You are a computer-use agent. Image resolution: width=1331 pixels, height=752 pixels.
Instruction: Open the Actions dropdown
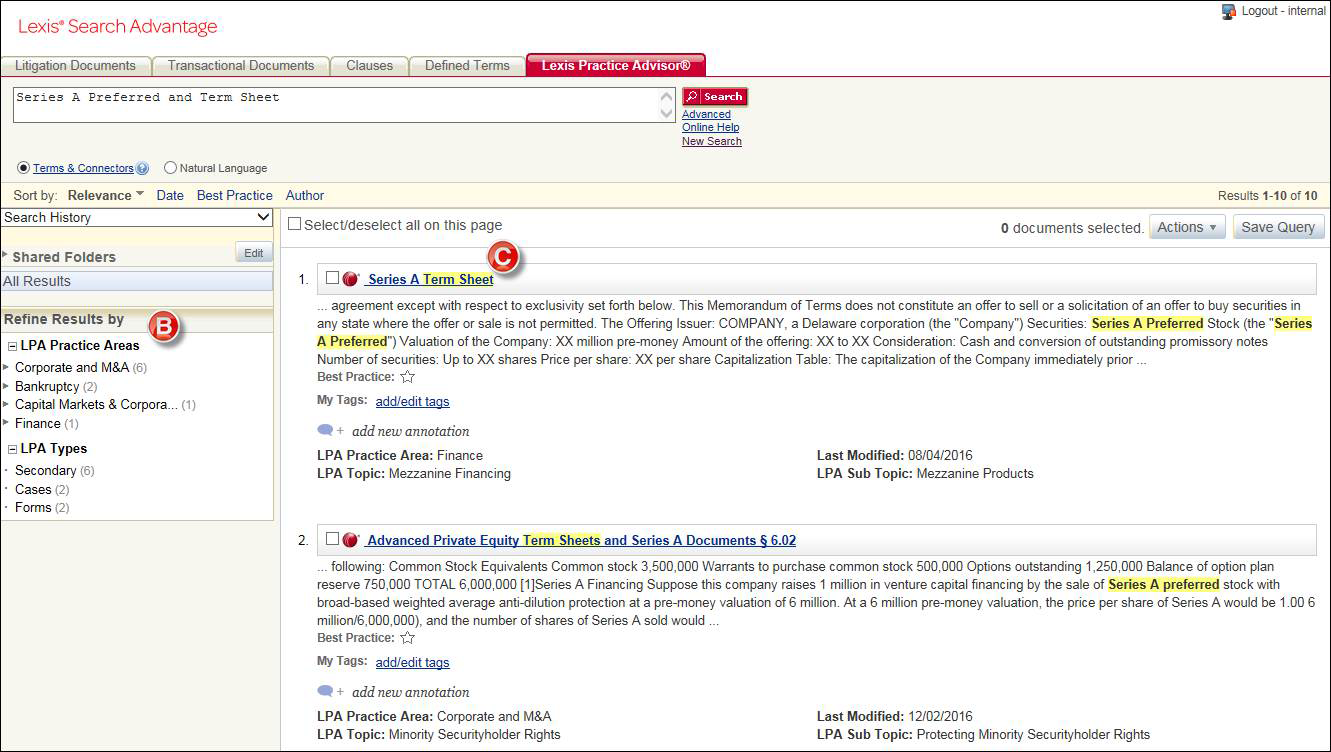(1187, 227)
